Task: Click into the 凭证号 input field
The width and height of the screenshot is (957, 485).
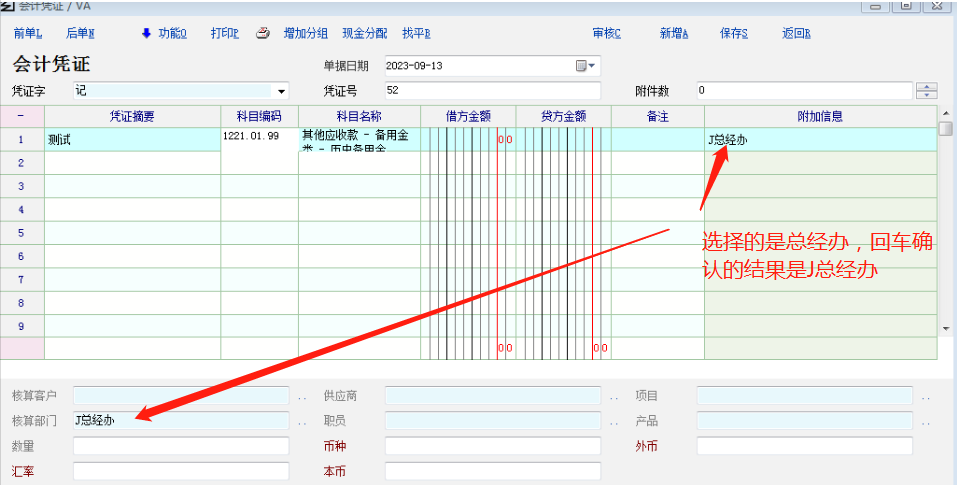Action: click(491, 91)
